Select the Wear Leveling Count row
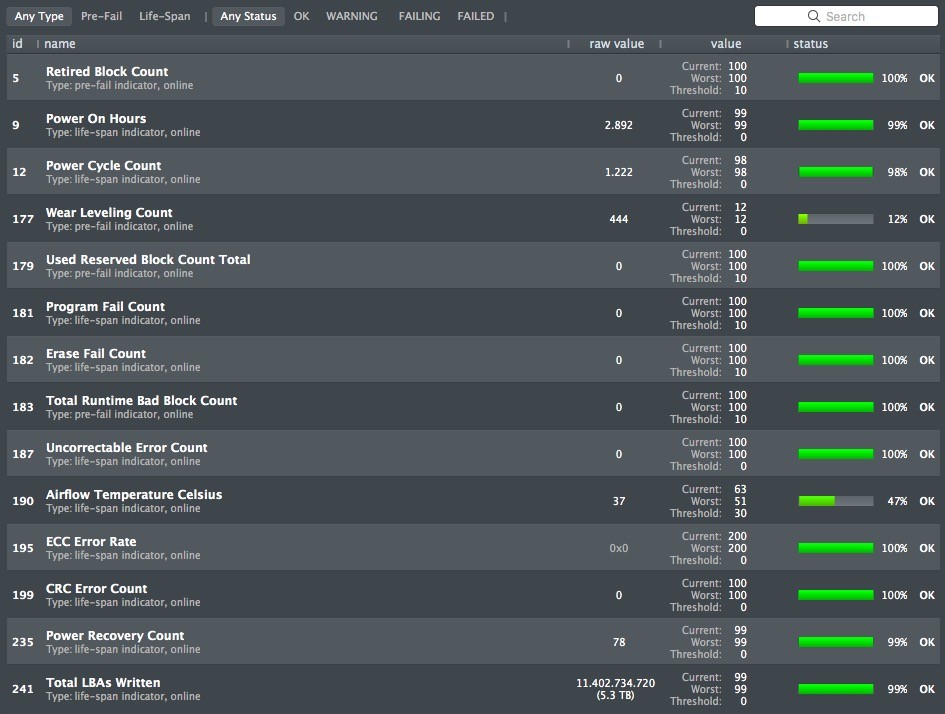This screenshot has height=714, width=945. [x=472, y=219]
